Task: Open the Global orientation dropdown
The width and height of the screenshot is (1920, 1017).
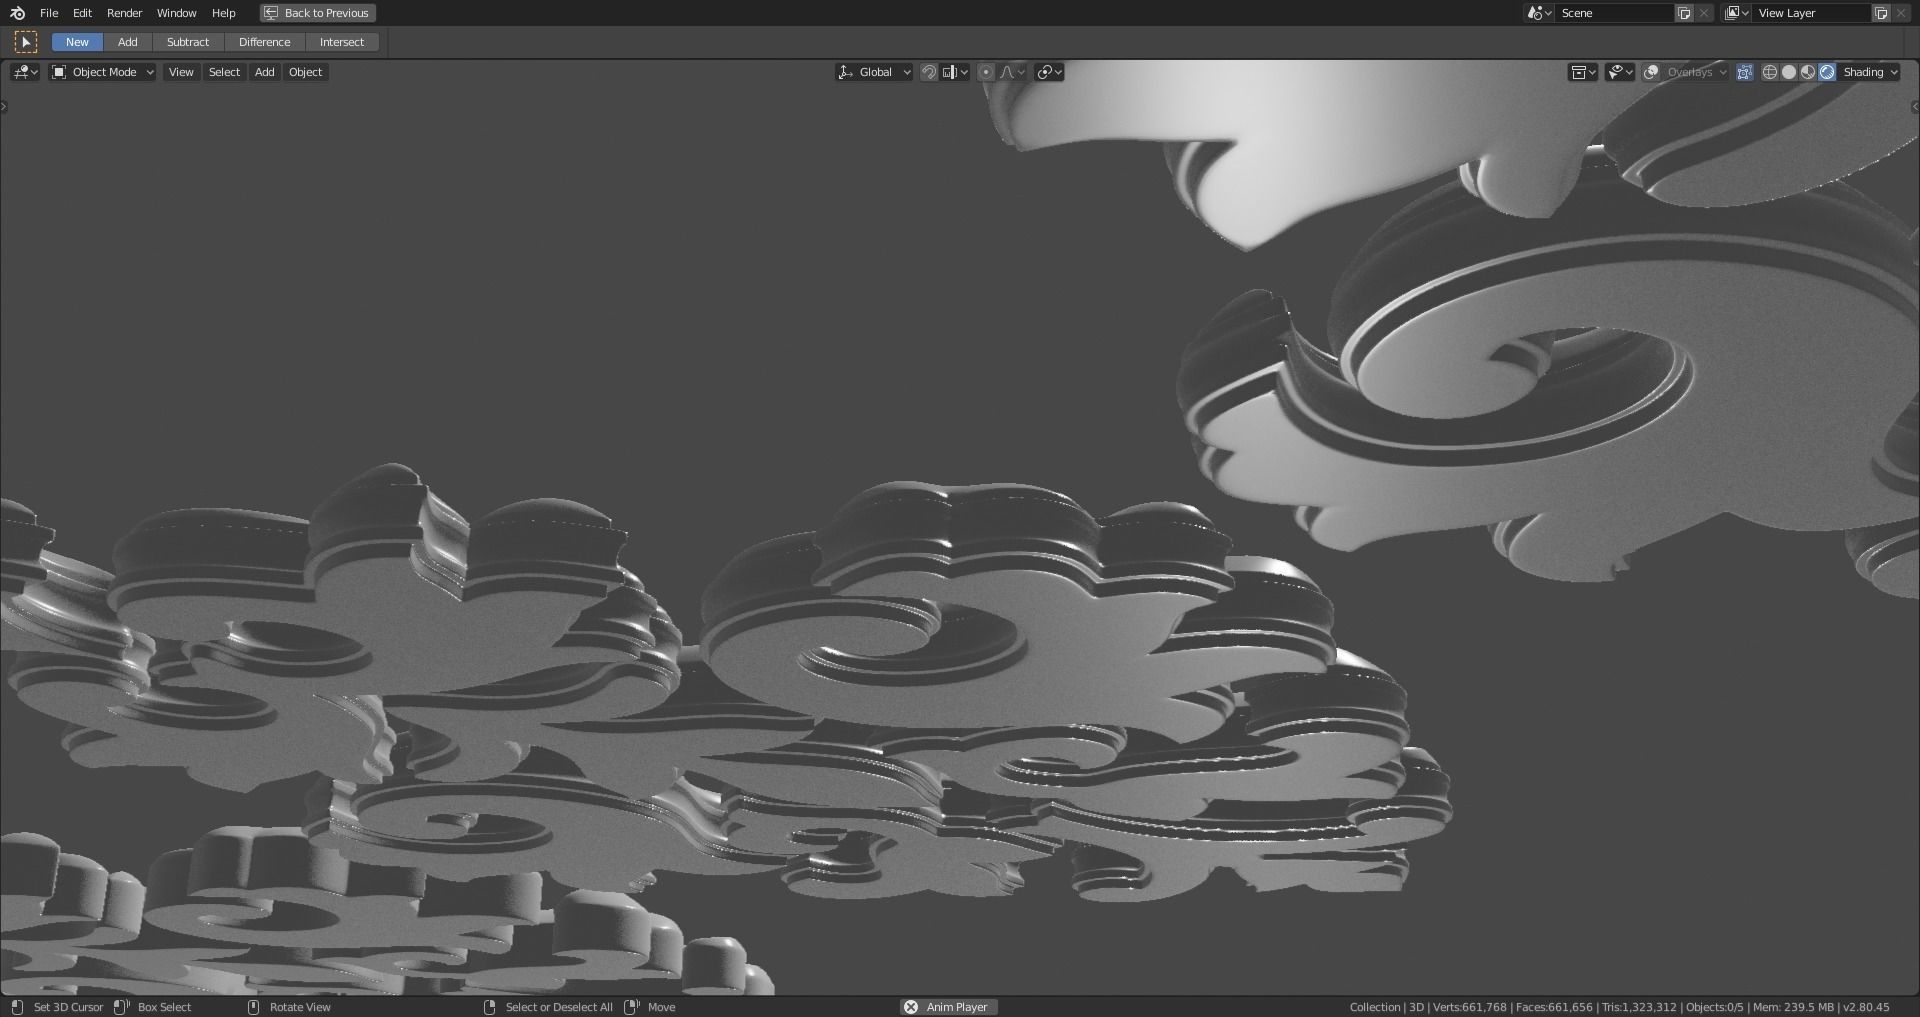Action: point(875,72)
